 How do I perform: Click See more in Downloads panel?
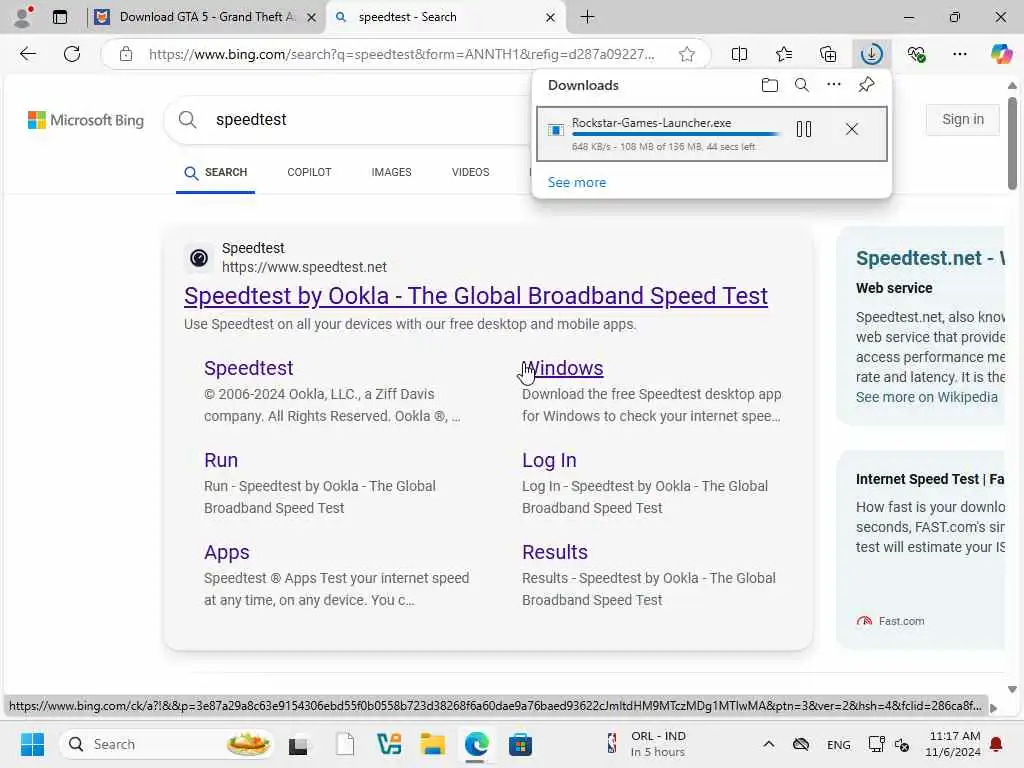pyautogui.click(x=577, y=183)
